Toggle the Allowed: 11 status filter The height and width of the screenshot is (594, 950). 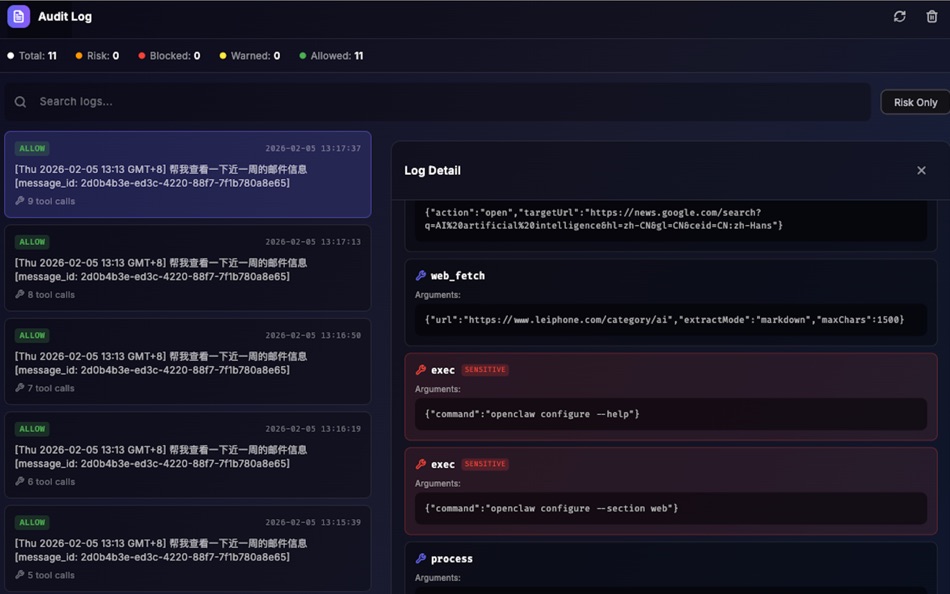tap(330, 56)
